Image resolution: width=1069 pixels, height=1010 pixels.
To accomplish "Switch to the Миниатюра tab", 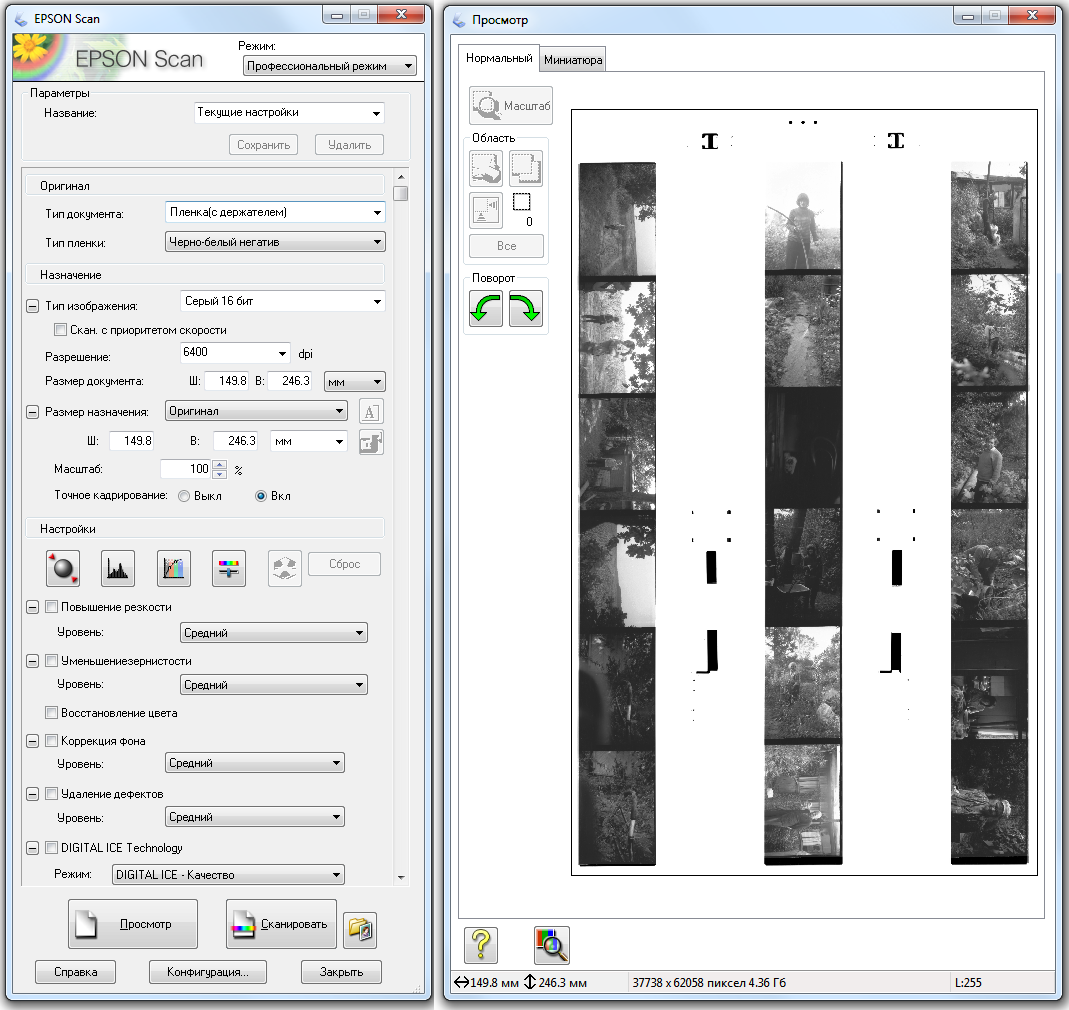I will pos(573,60).
